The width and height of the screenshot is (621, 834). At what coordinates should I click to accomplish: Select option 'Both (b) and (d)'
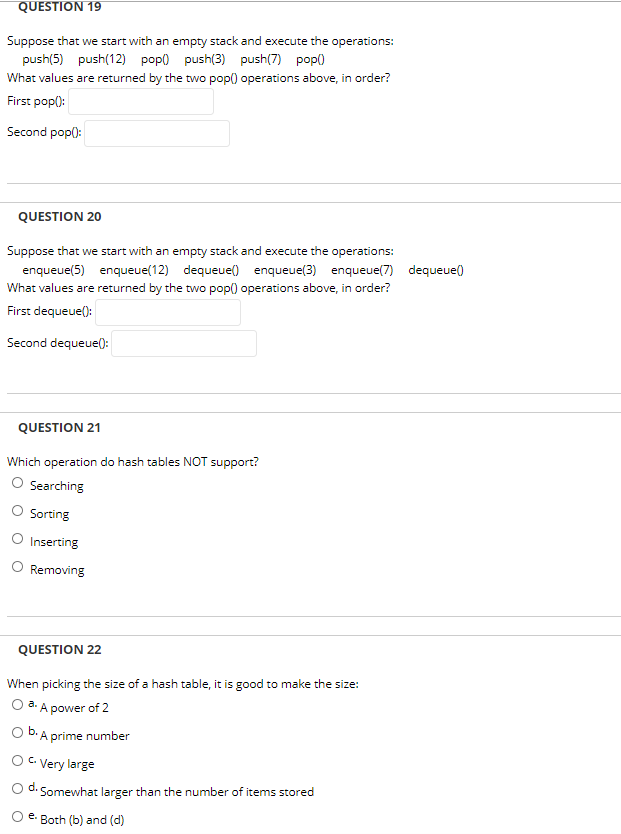tap(17, 816)
